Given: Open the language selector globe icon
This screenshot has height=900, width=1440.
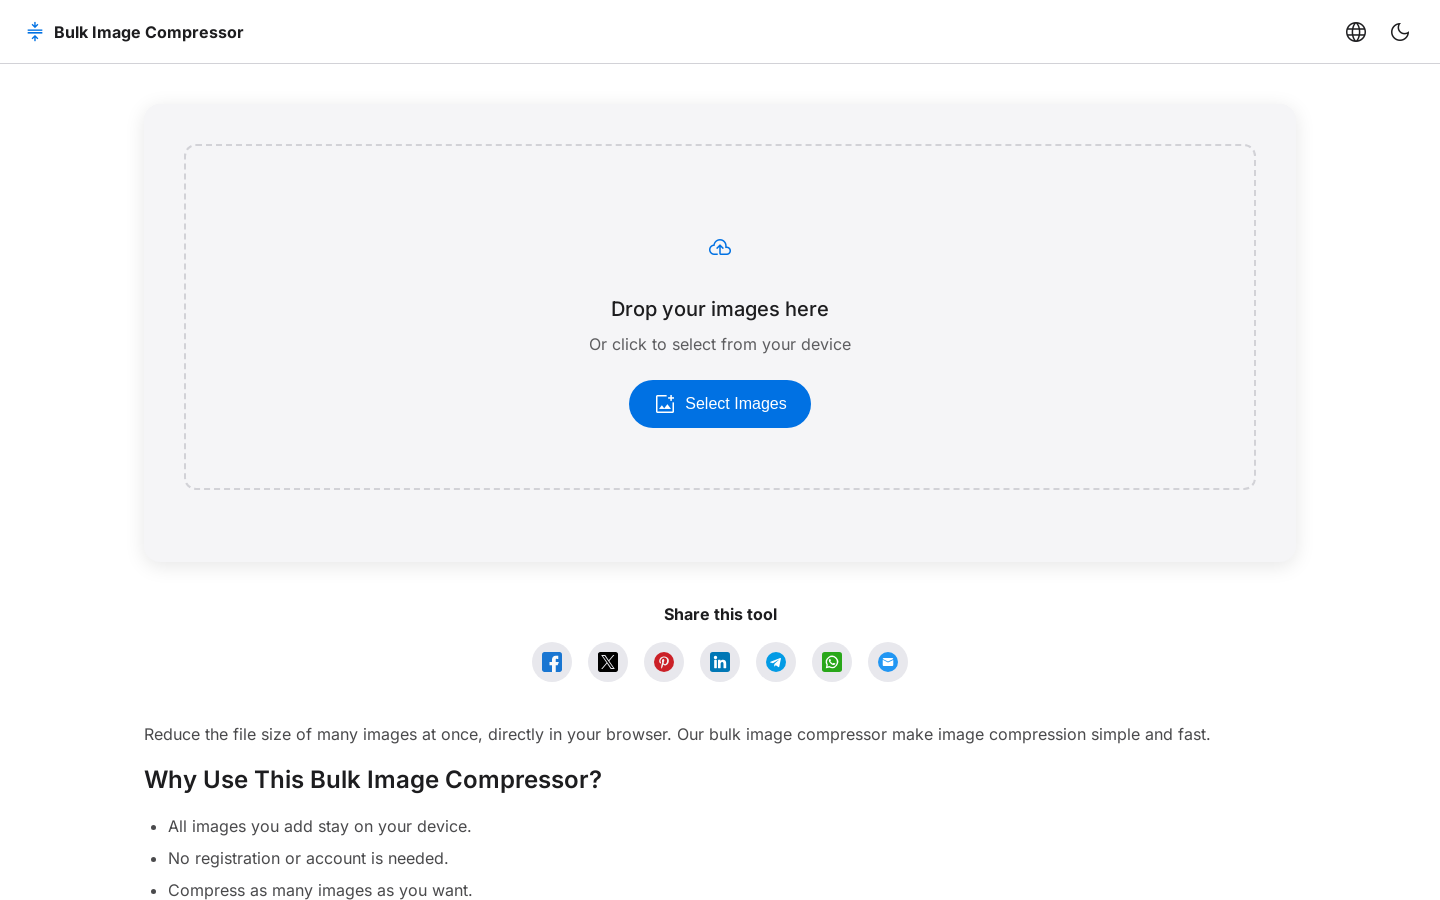Looking at the screenshot, I should (x=1356, y=32).
